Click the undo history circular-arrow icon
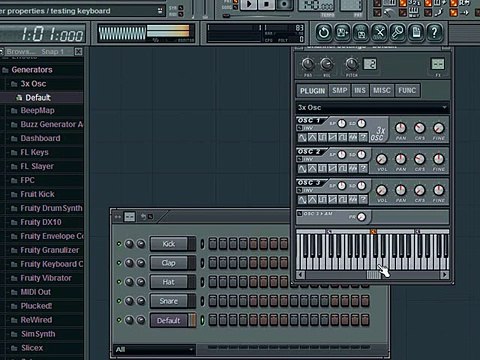Screen dimensions: 480x360 pos(324,33)
